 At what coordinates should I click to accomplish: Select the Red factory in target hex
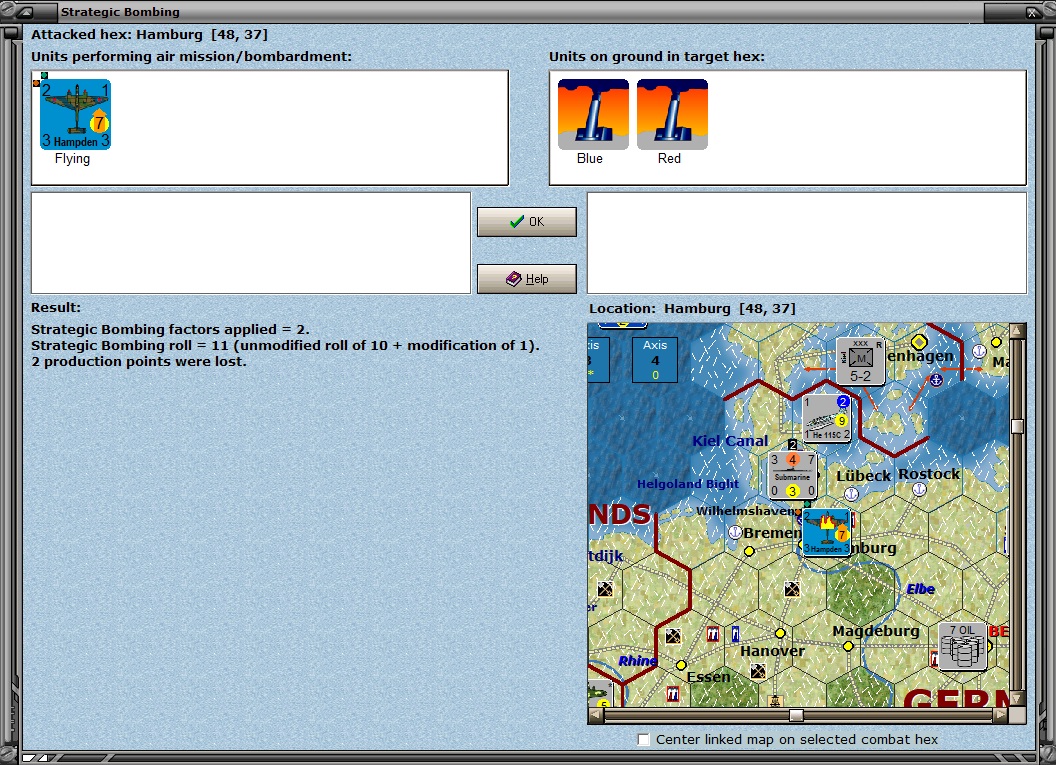click(x=672, y=114)
